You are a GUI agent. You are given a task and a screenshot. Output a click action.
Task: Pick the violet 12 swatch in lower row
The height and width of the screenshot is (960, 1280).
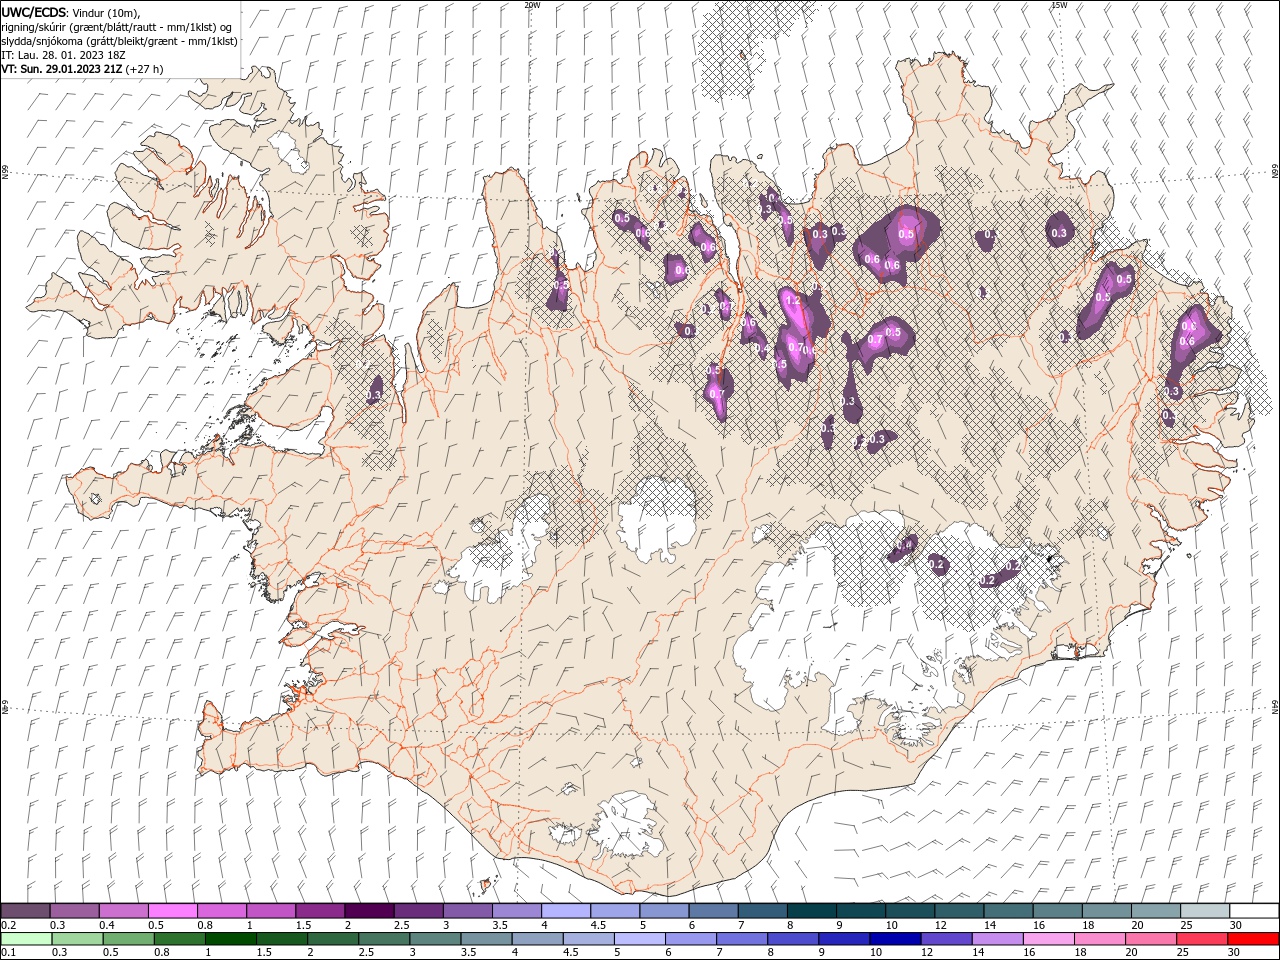click(x=945, y=939)
